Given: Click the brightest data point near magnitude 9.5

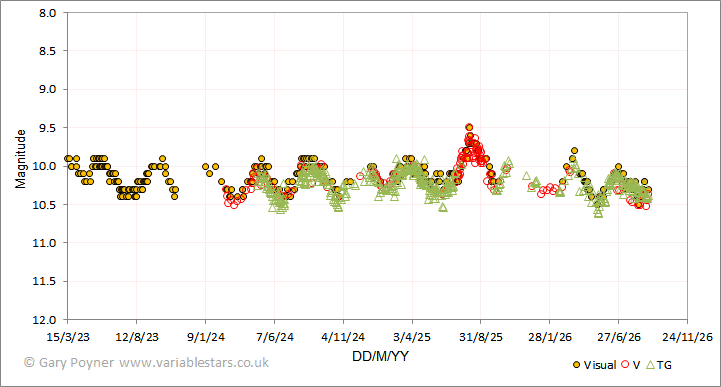Looking at the screenshot, I should (x=469, y=127).
